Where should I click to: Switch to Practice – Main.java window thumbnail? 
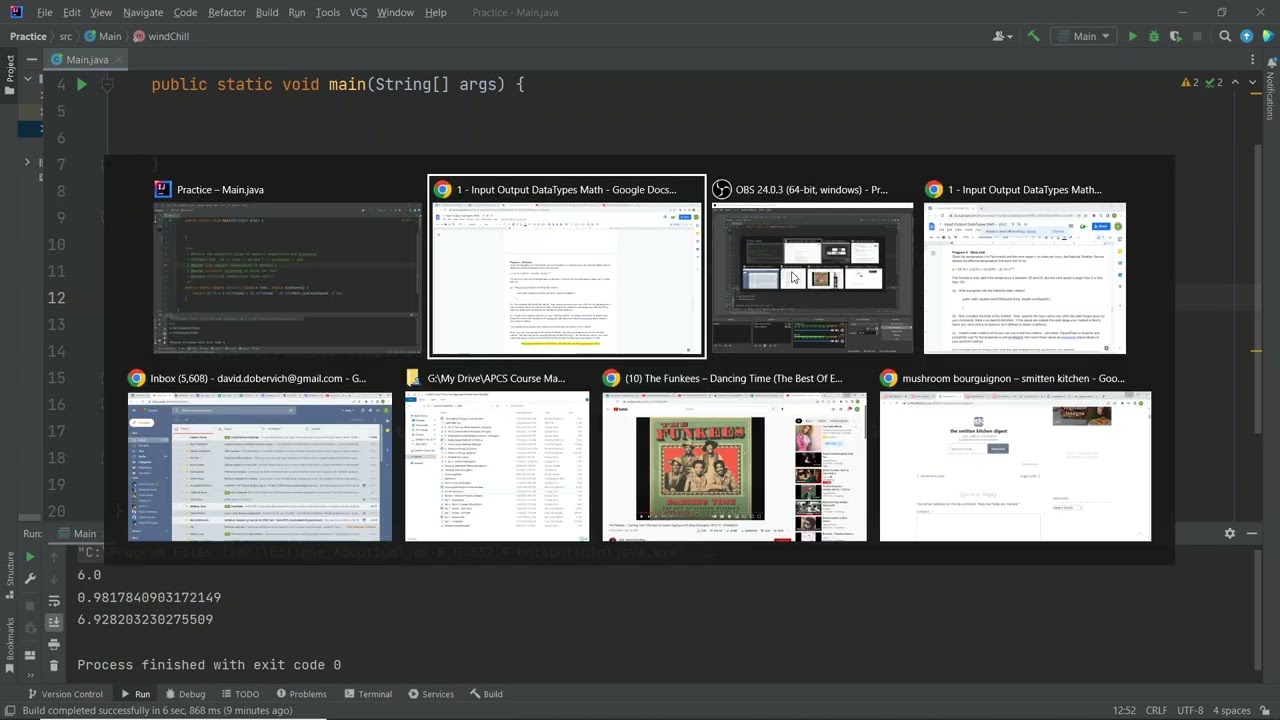(287, 267)
